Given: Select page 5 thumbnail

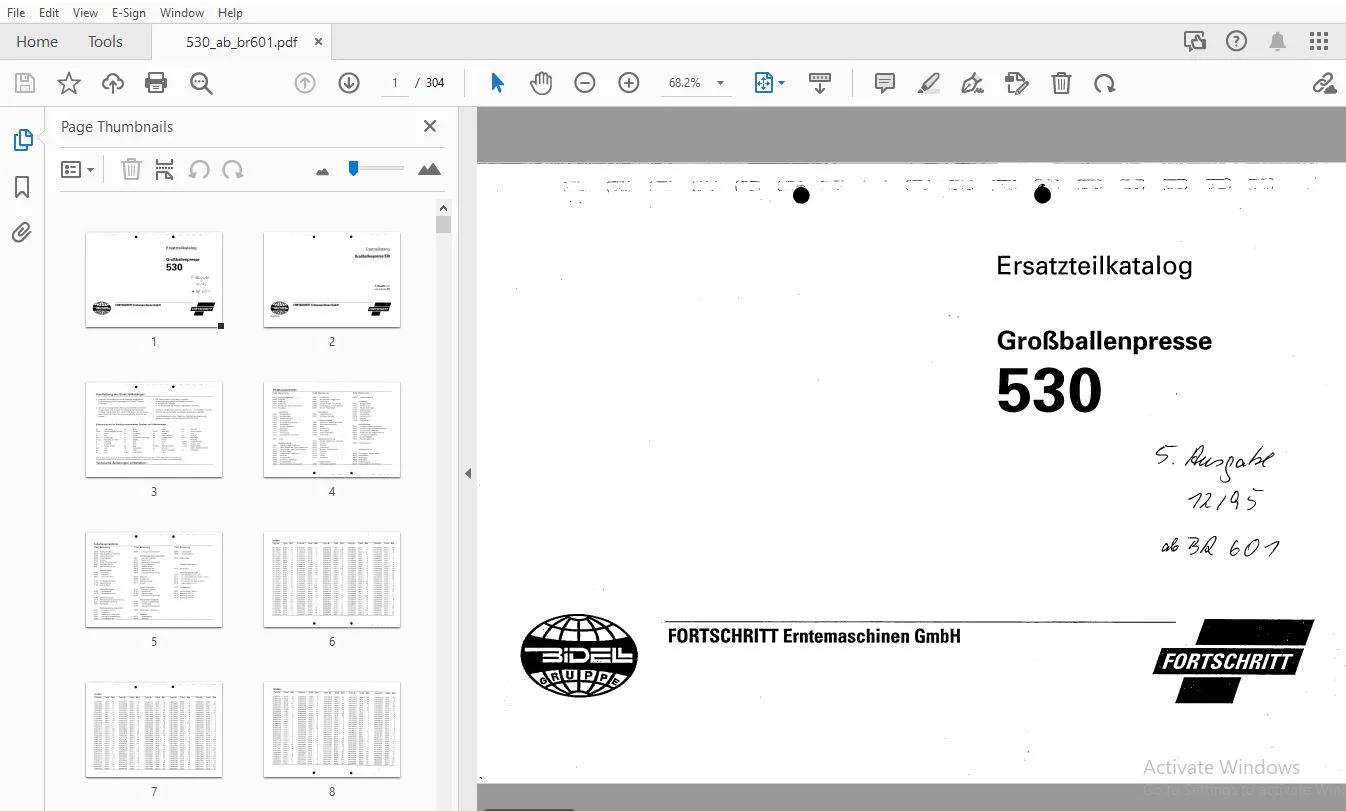Looking at the screenshot, I should click(154, 579).
